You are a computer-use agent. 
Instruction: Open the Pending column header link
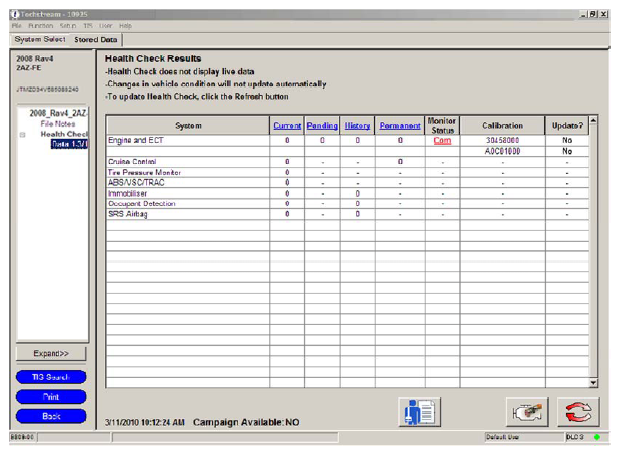[x=322, y=126]
